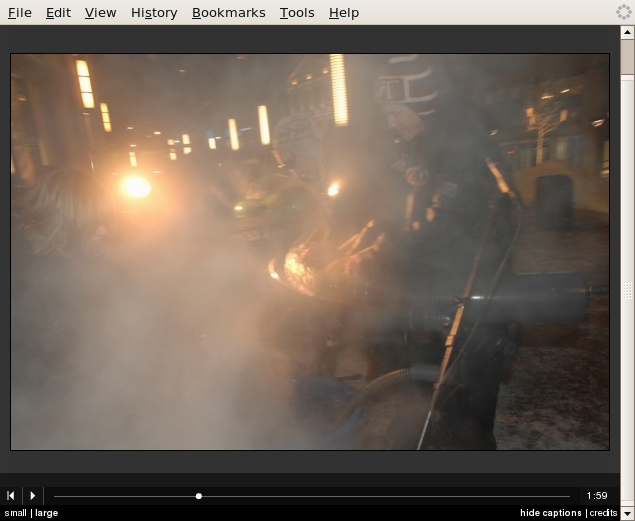Open the Help menu

[x=343, y=13]
